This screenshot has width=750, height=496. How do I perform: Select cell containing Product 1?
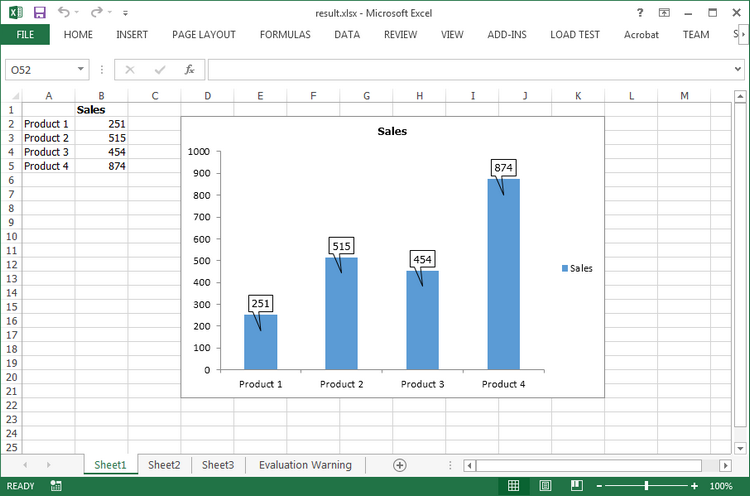click(x=48, y=124)
